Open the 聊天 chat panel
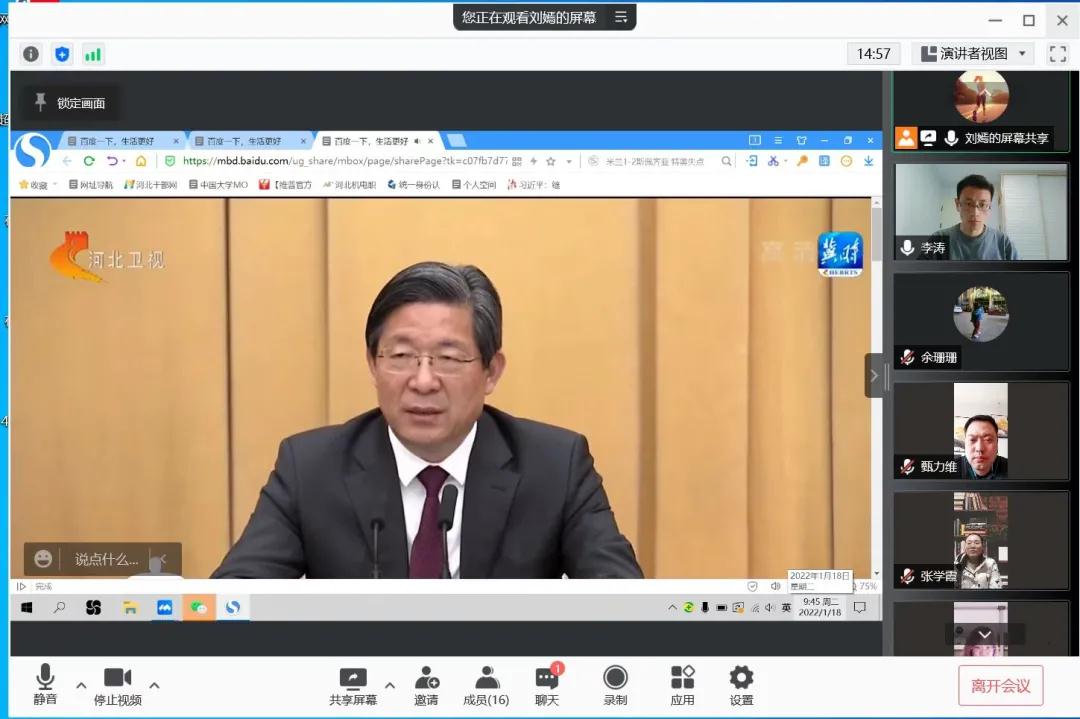Image resolution: width=1080 pixels, height=719 pixels. click(547, 687)
